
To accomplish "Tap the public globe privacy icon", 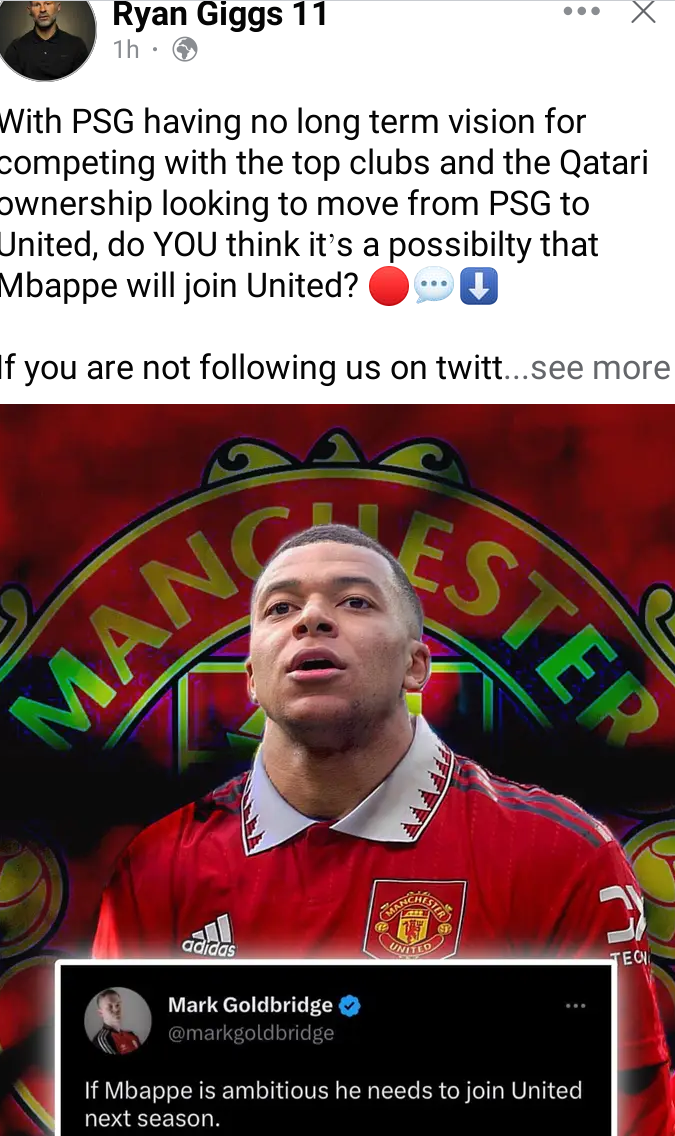I will (185, 49).
